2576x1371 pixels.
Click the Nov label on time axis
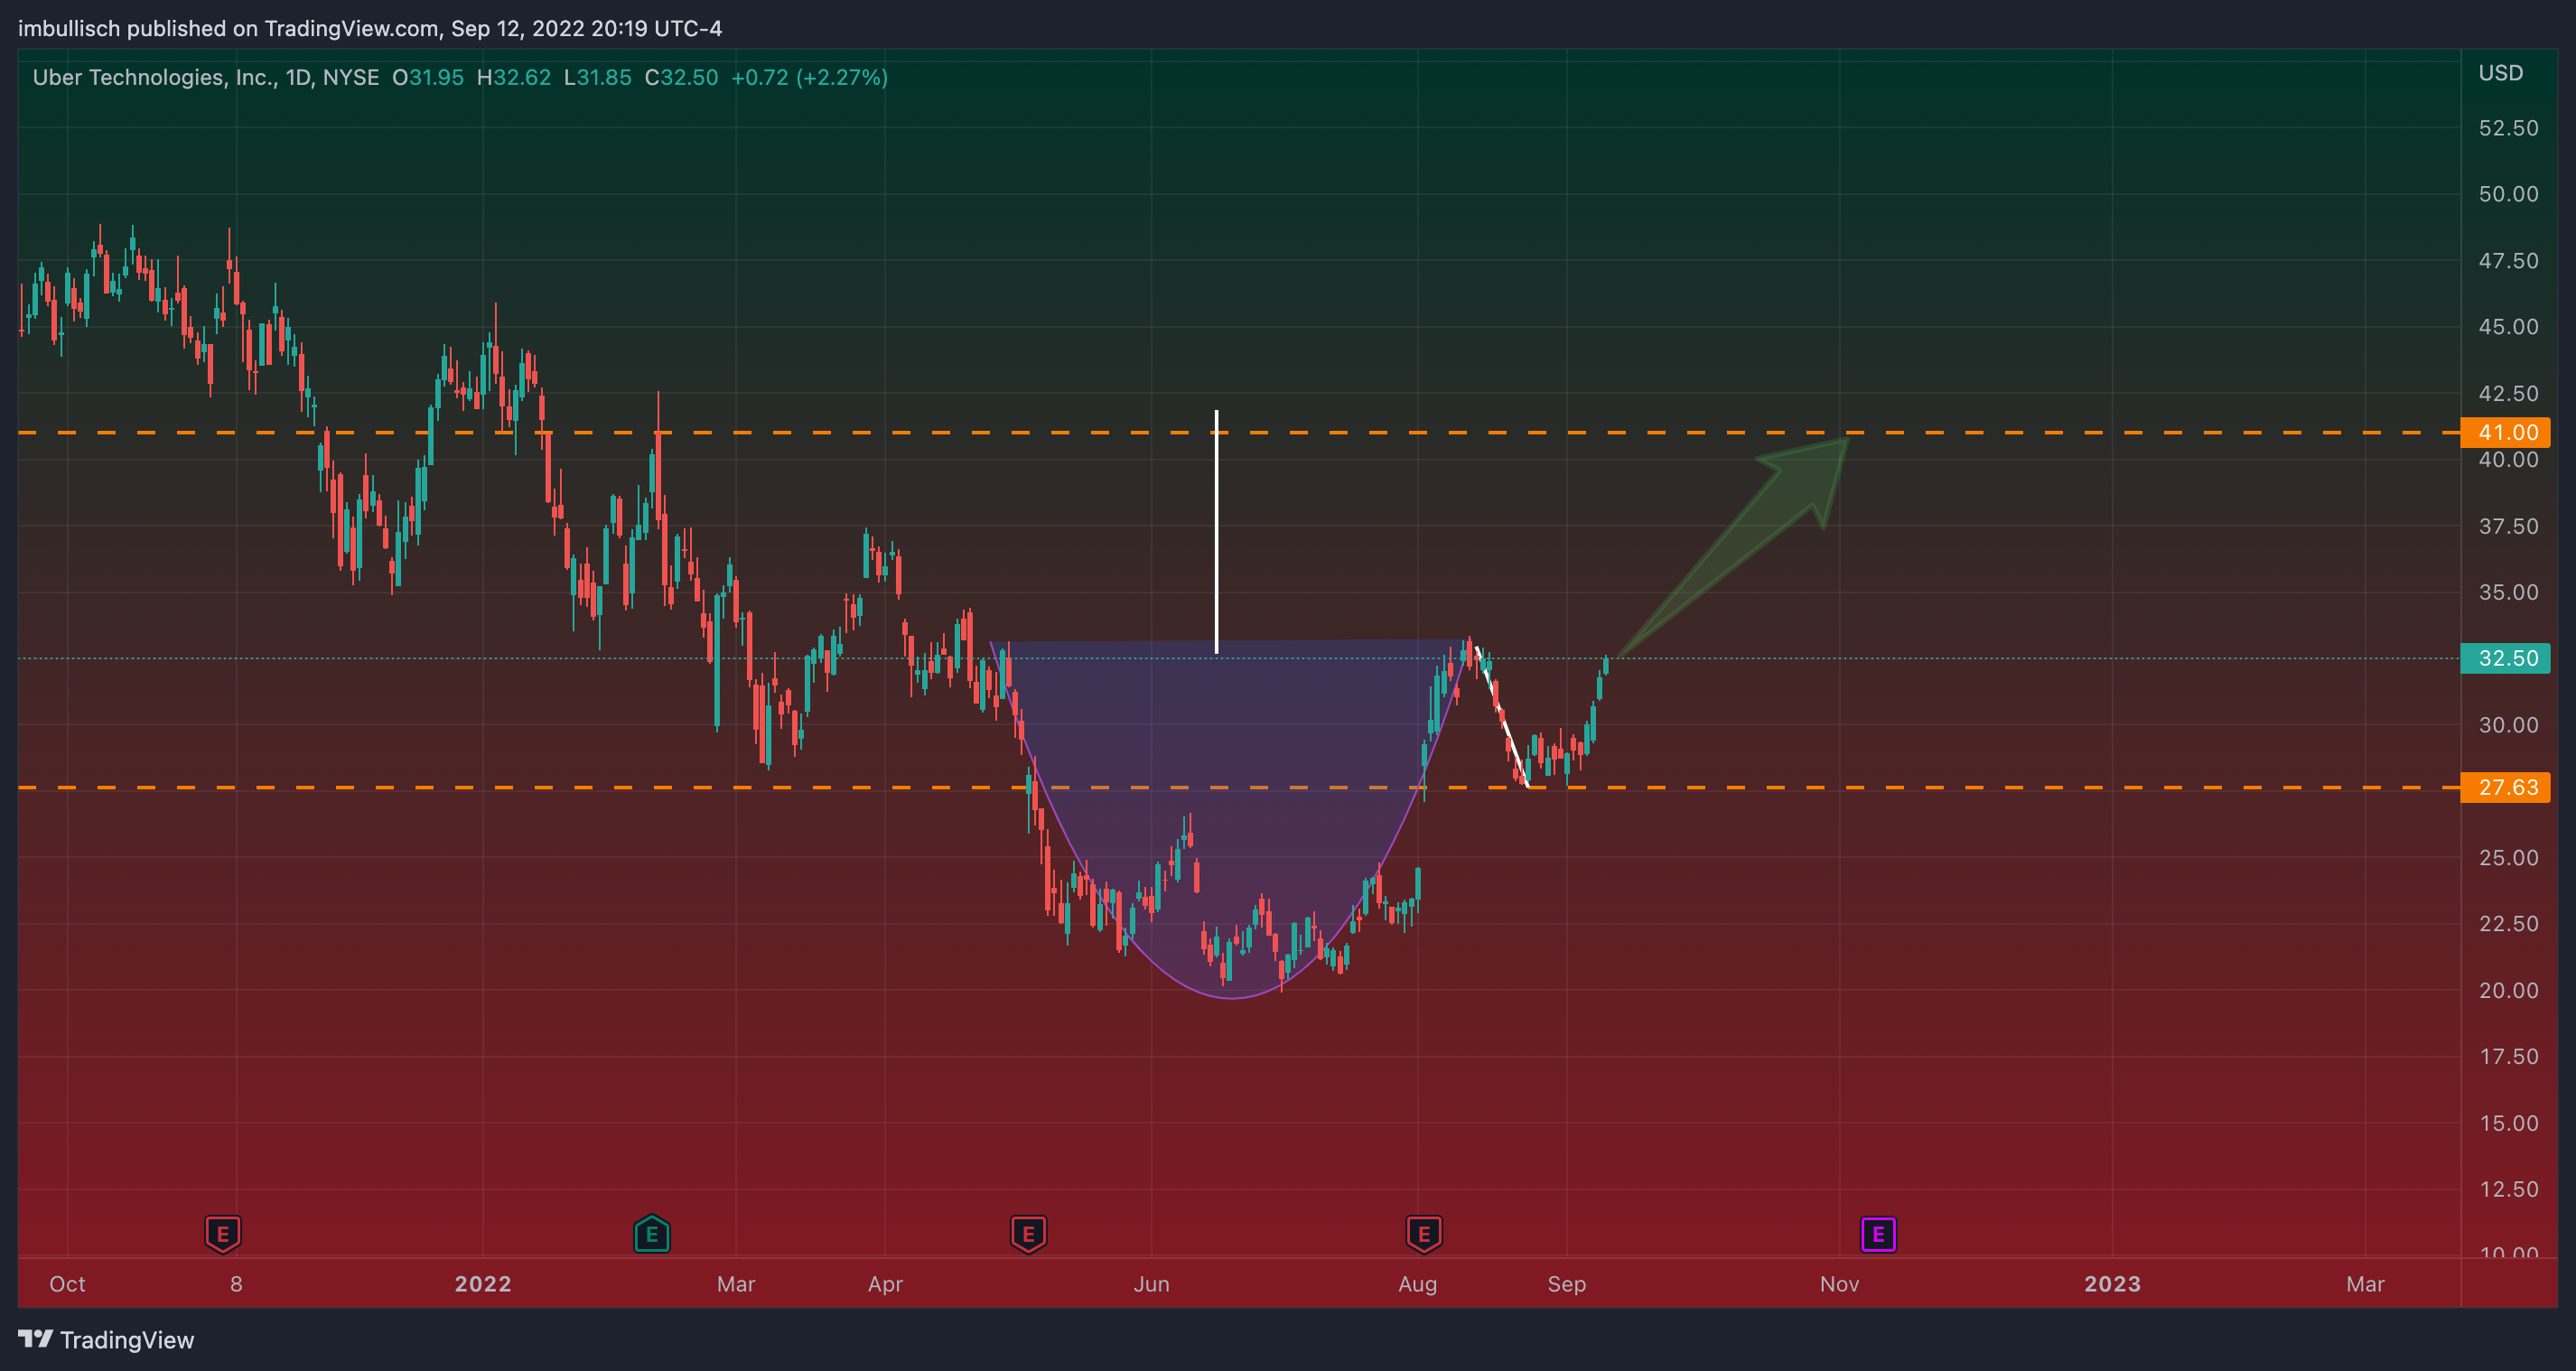[1839, 1284]
